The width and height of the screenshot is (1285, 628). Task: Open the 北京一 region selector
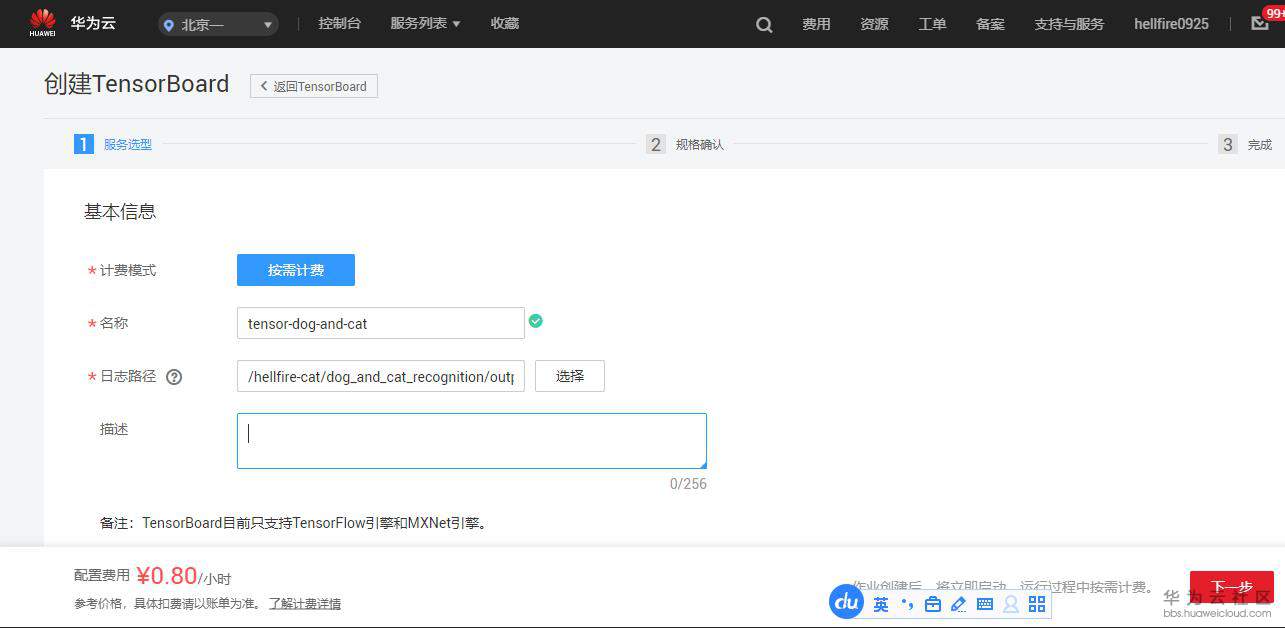[x=218, y=24]
